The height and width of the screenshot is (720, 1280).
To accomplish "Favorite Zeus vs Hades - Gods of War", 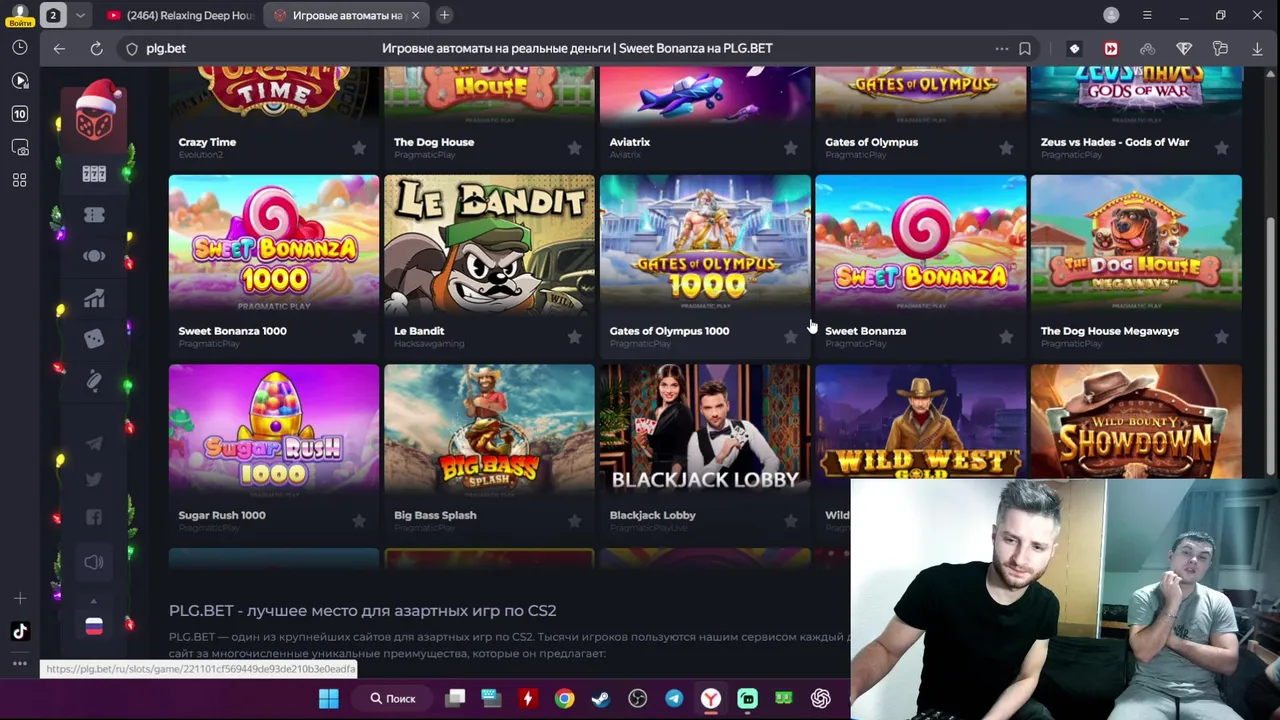I will point(1222,148).
